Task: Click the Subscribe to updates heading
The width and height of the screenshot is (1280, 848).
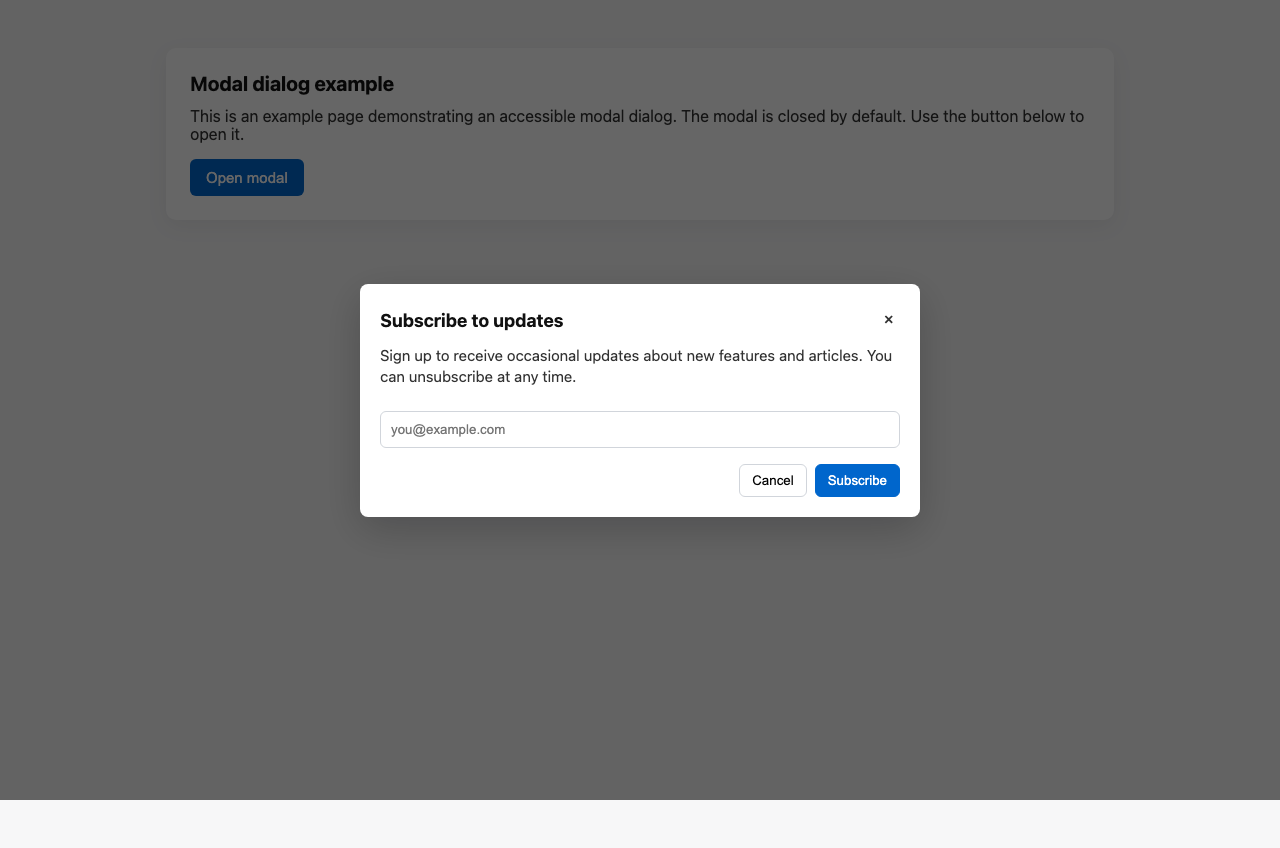Action: pyautogui.click(x=471, y=321)
